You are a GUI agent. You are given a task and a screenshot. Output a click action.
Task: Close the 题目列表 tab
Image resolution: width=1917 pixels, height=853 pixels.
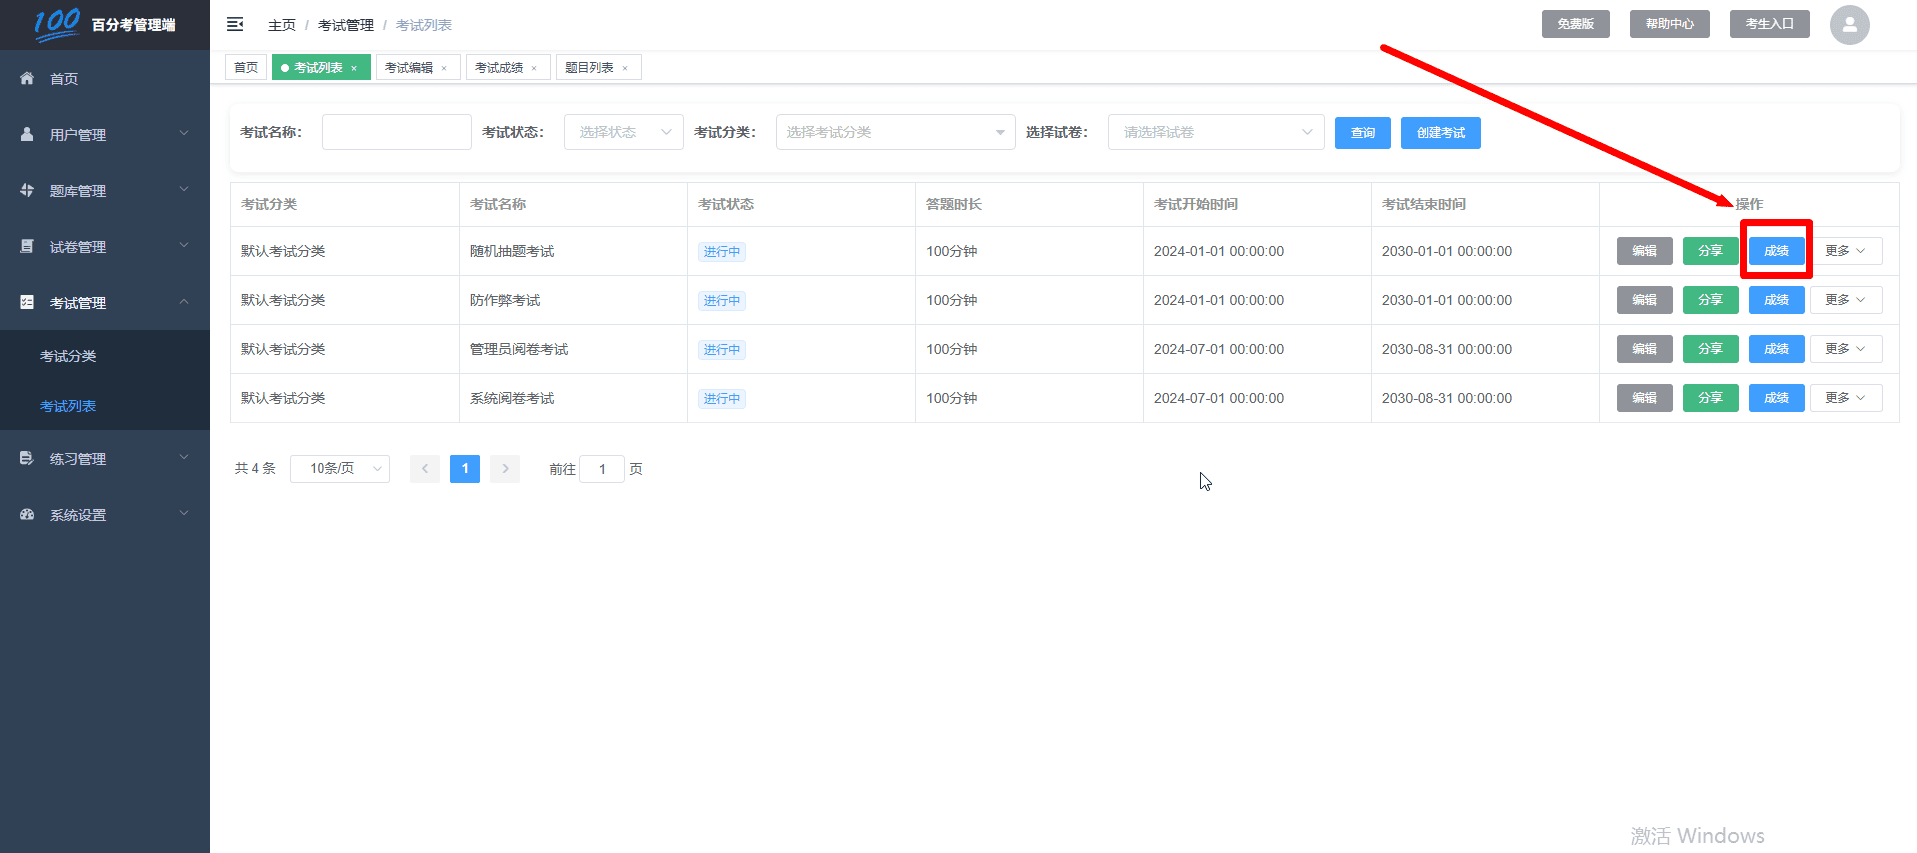[625, 68]
